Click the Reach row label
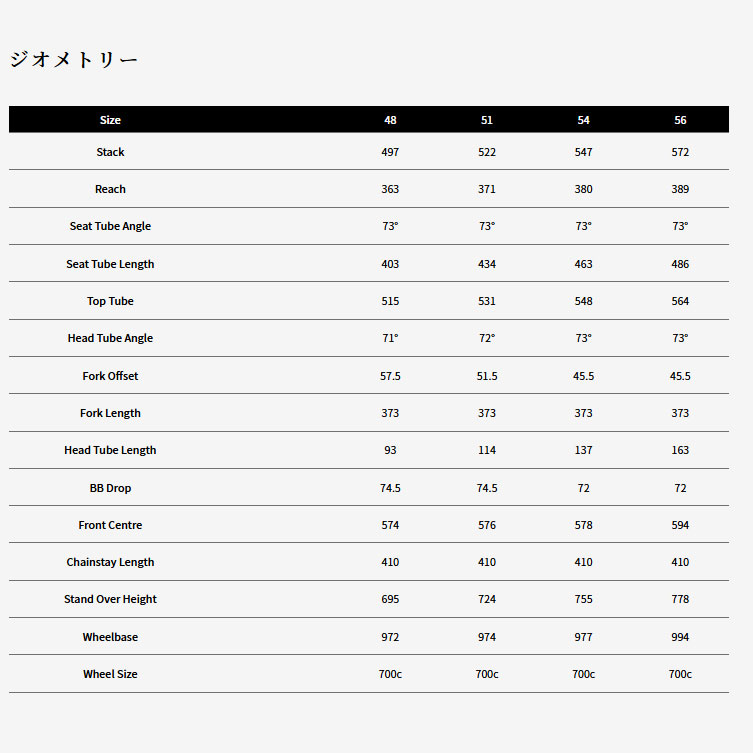Image resolution: width=753 pixels, height=753 pixels. tap(110, 189)
